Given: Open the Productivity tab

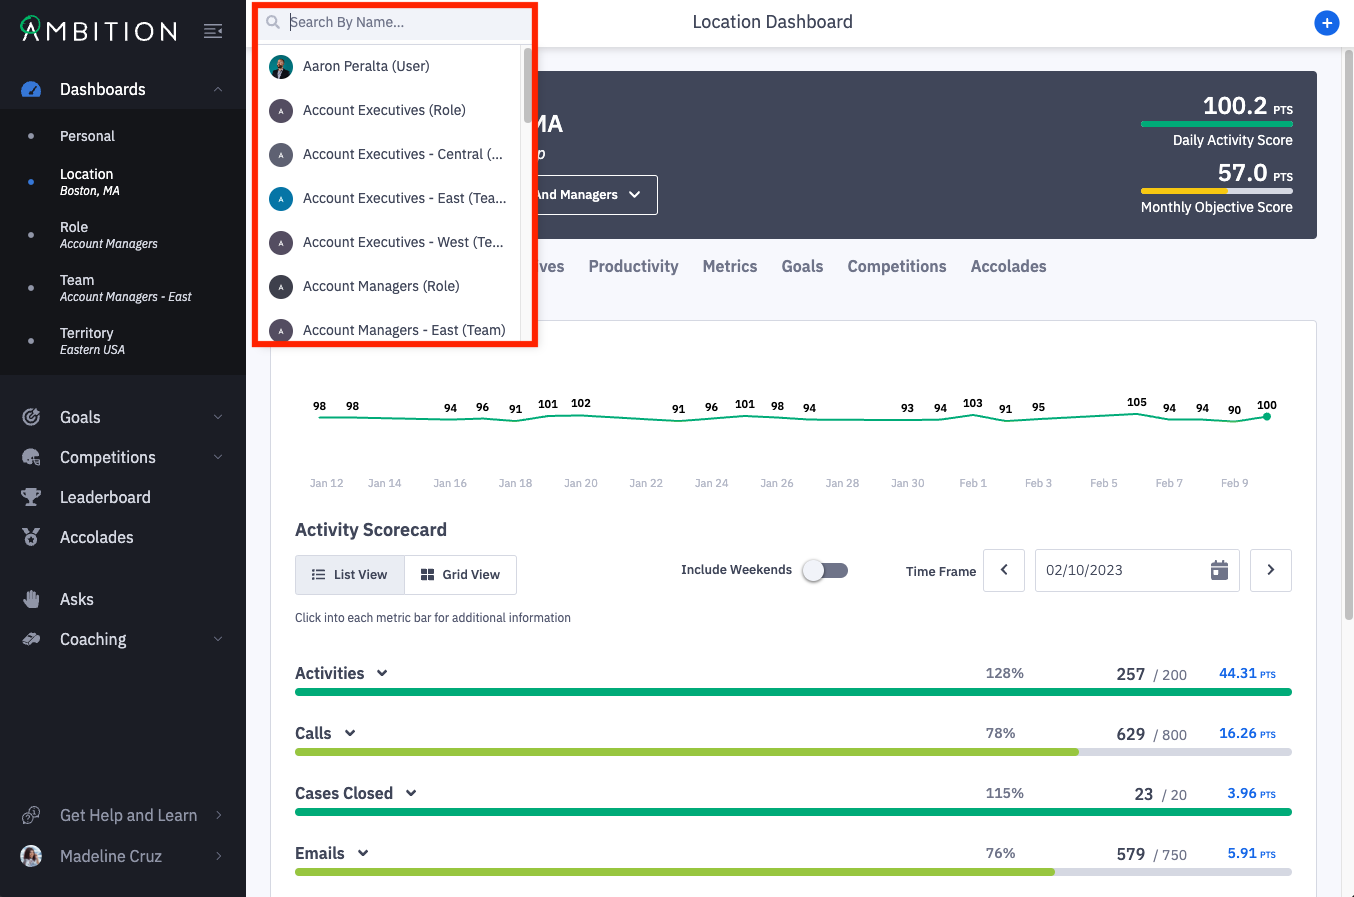Looking at the screenshot, I should click(x=633, y=266).
